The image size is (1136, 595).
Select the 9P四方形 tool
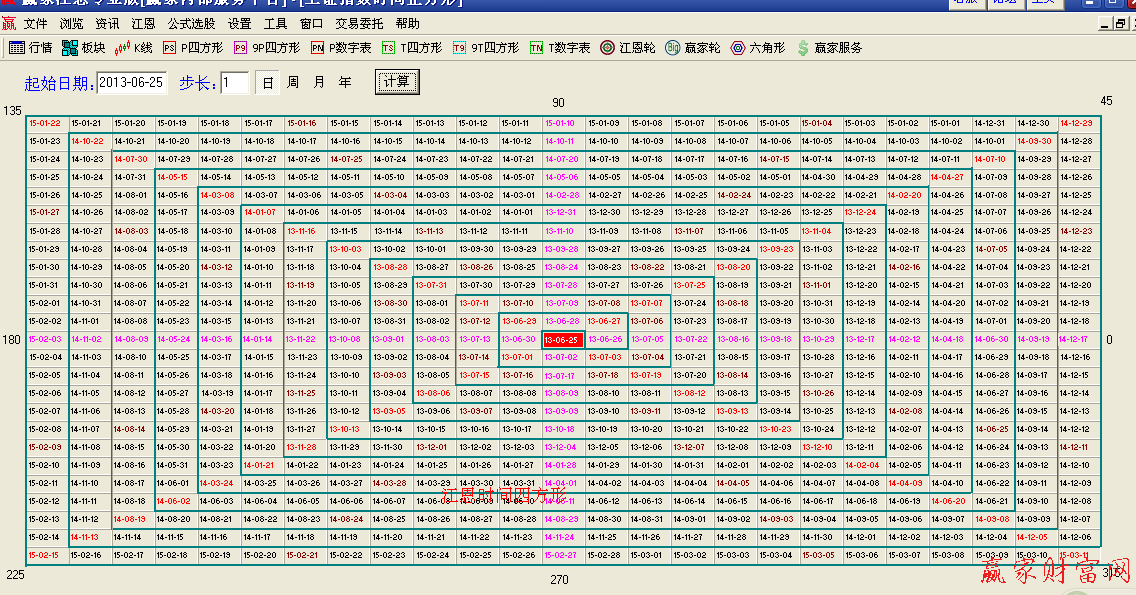click(x=266, y=47)
